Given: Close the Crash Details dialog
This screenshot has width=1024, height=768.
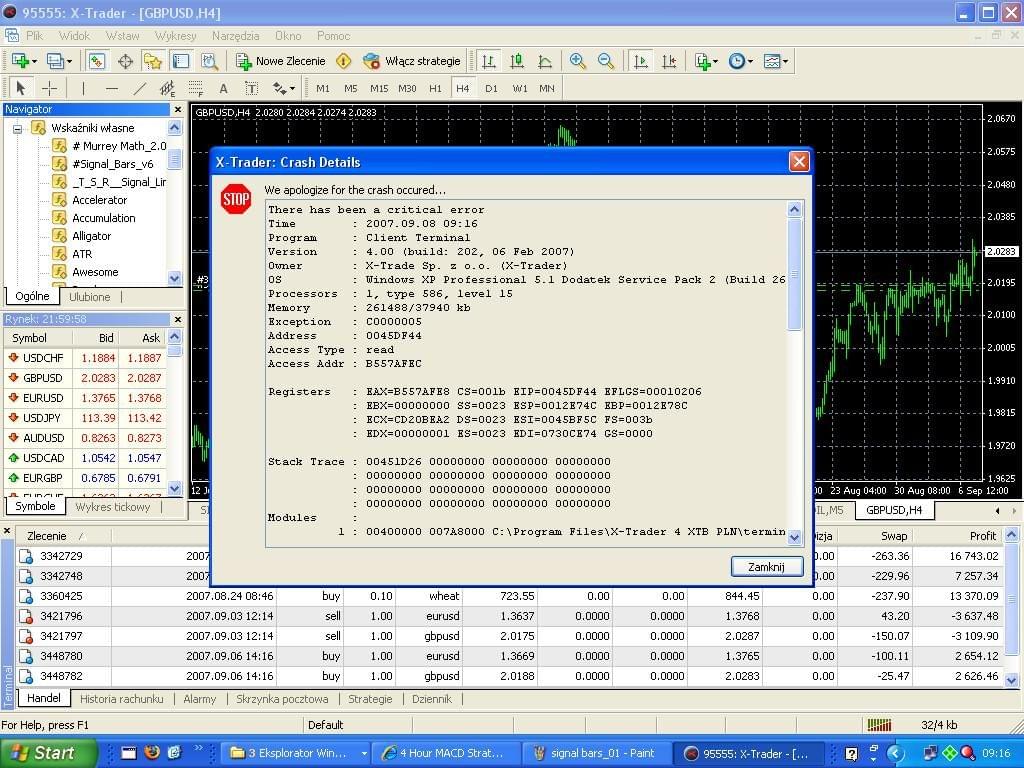Looking at the screenshot, I should tap(799, 161).
